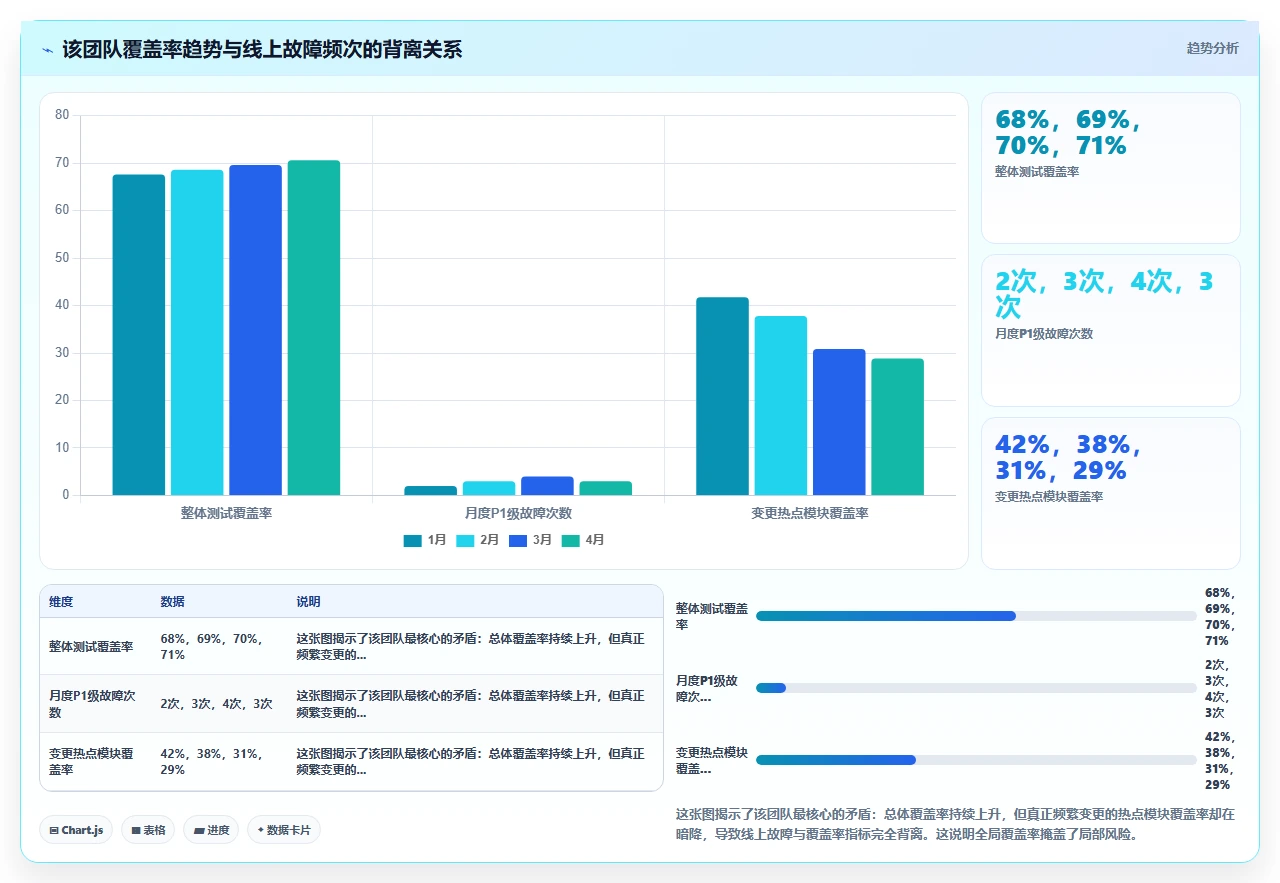
Task: Click the 进度 tag icon
Action: click(x=198, y=830)
